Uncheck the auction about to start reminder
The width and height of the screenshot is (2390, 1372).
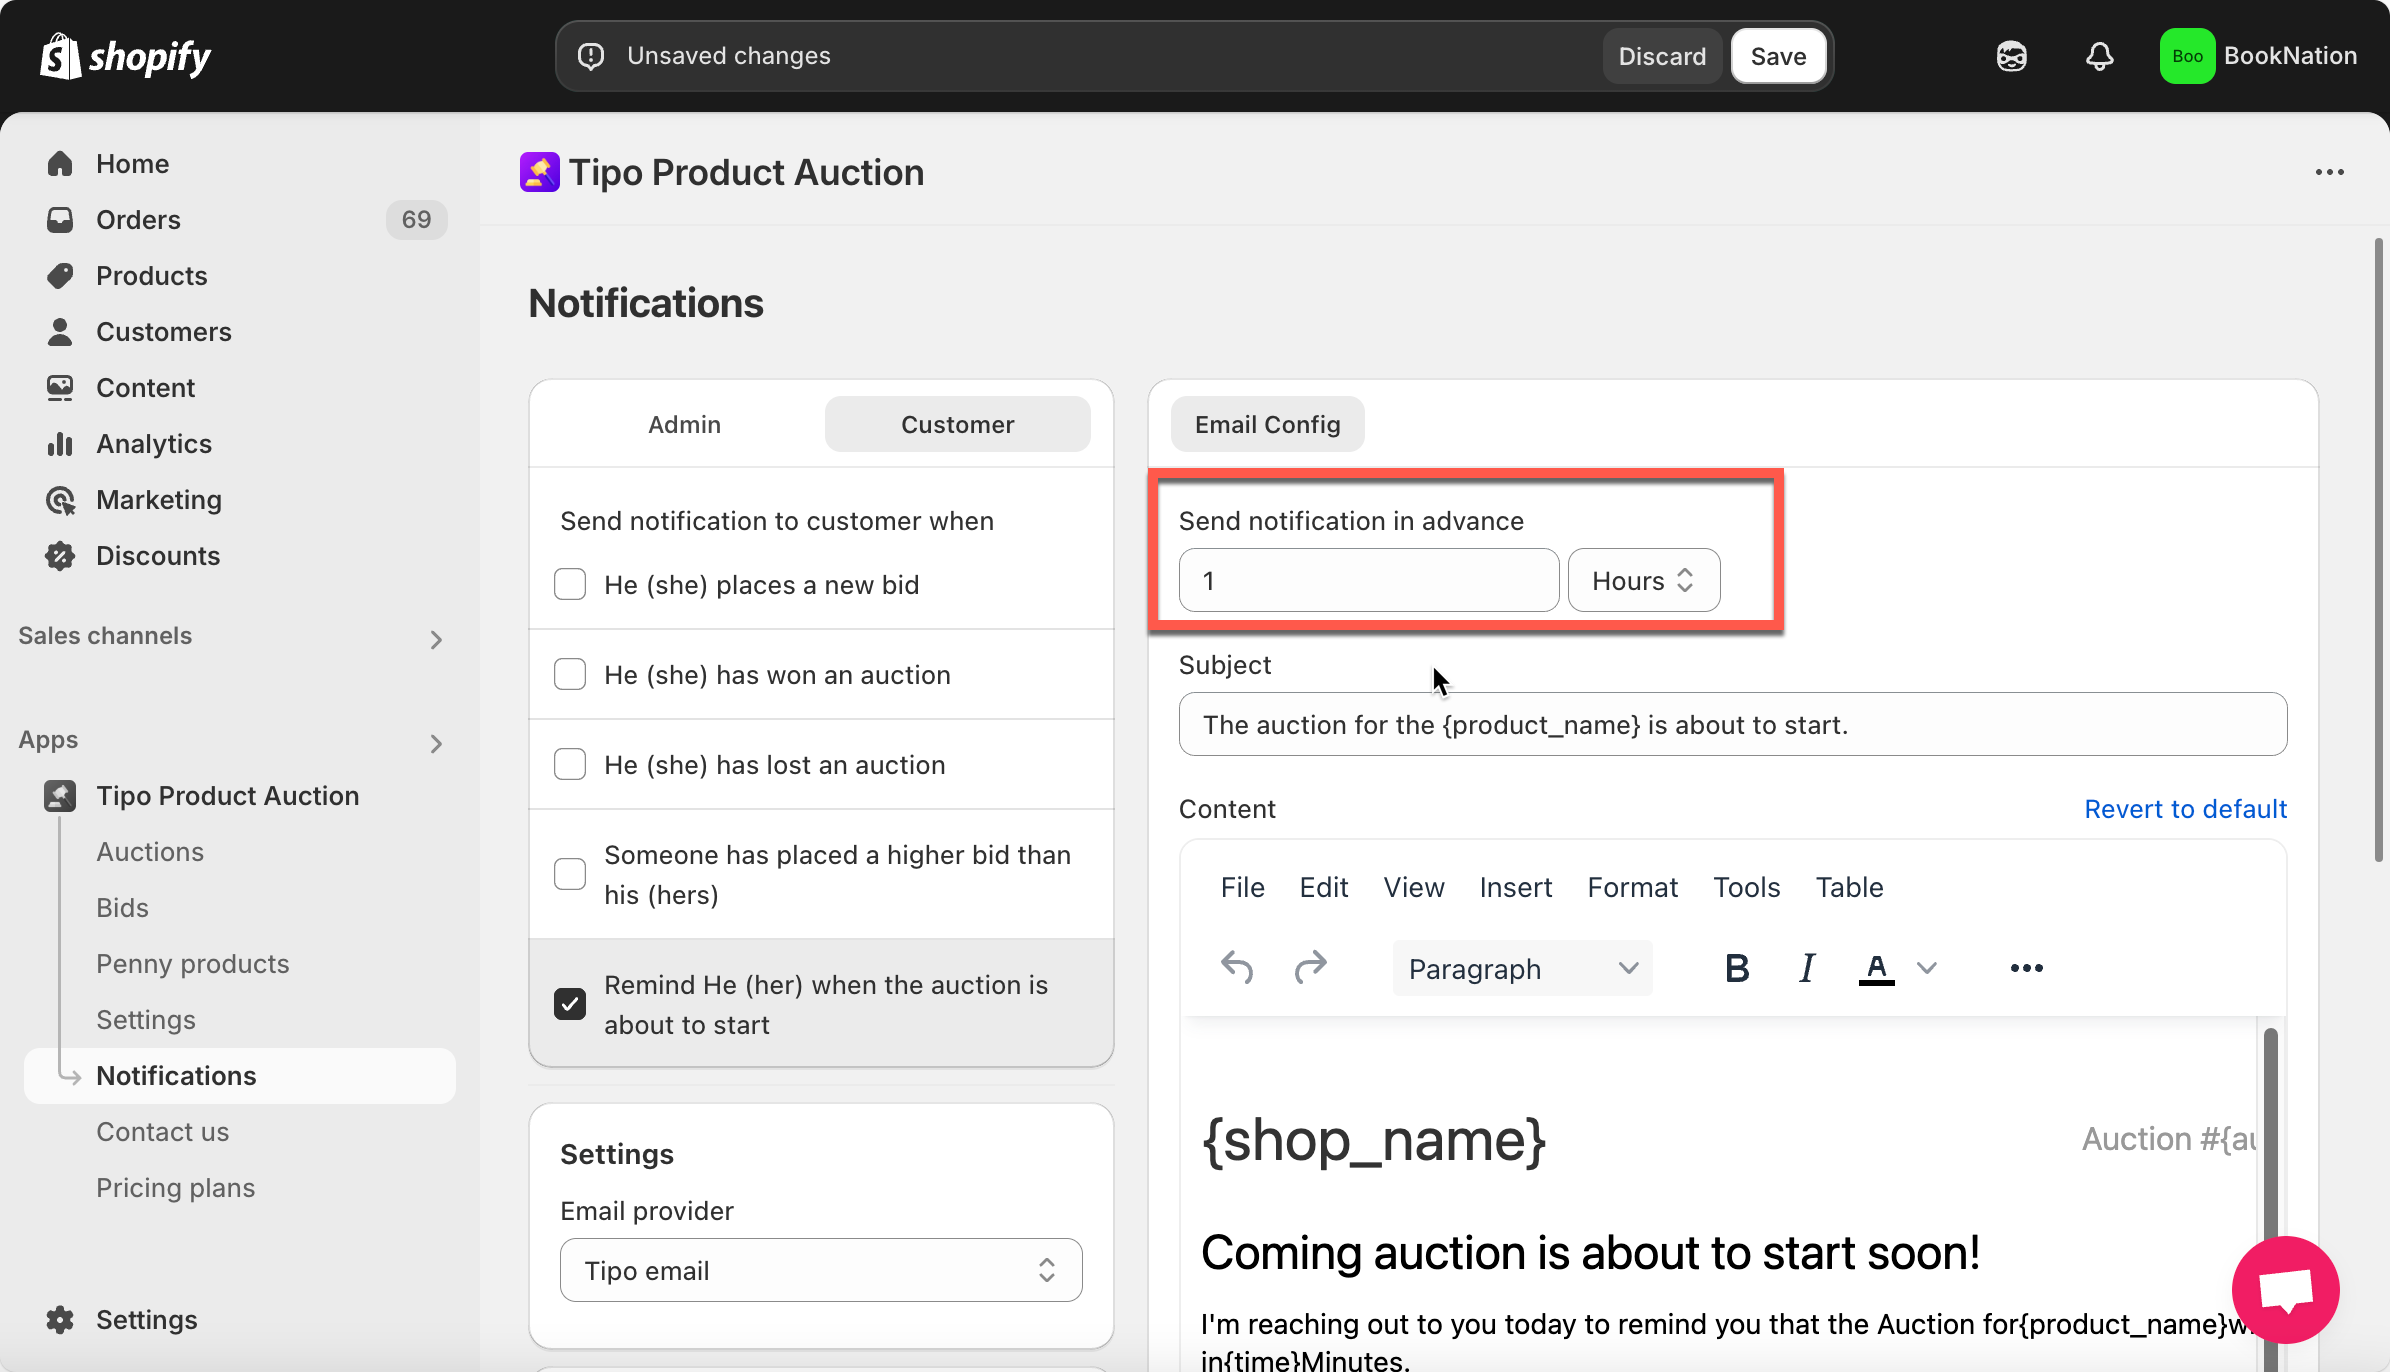click(x=570, y=1004)
